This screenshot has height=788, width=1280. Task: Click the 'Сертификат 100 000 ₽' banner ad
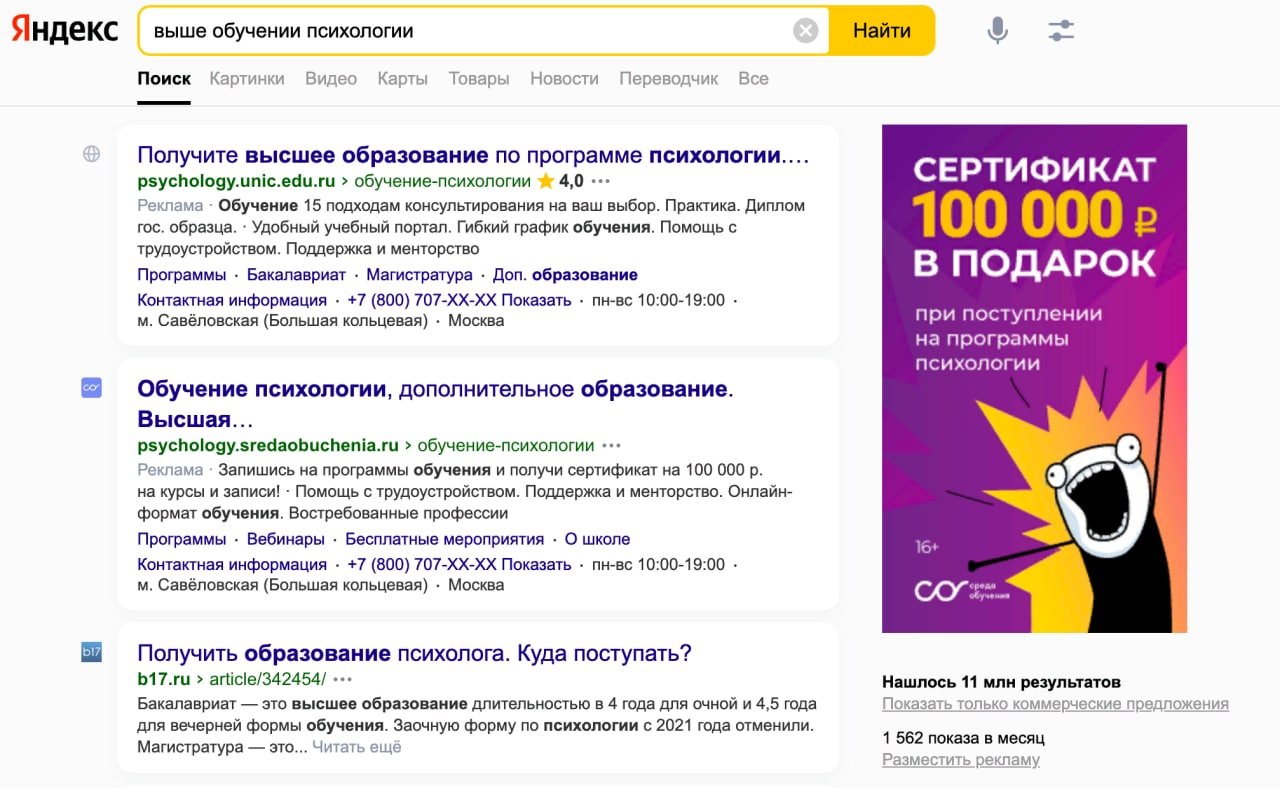coord(1034,378)
